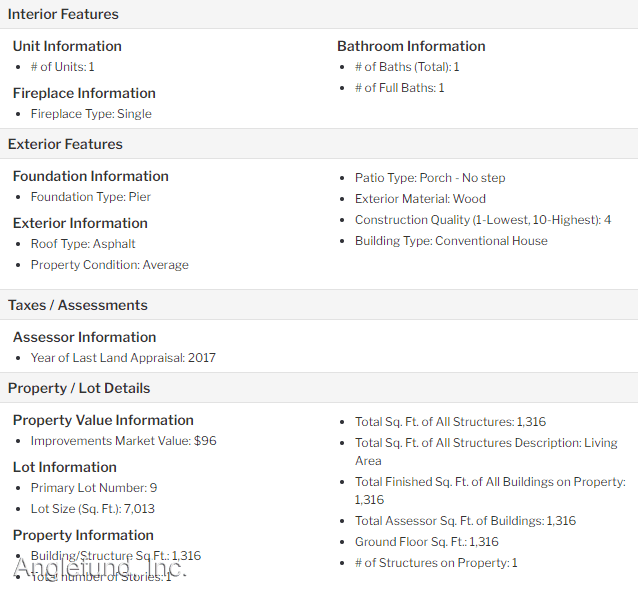
Task: Collapse the Taxes / Assessments section header
Action: [x=319, y=305]
